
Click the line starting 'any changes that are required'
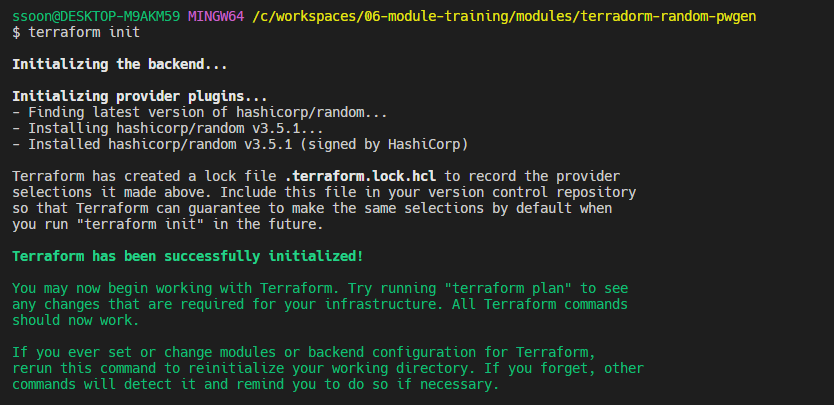(320, 304)
